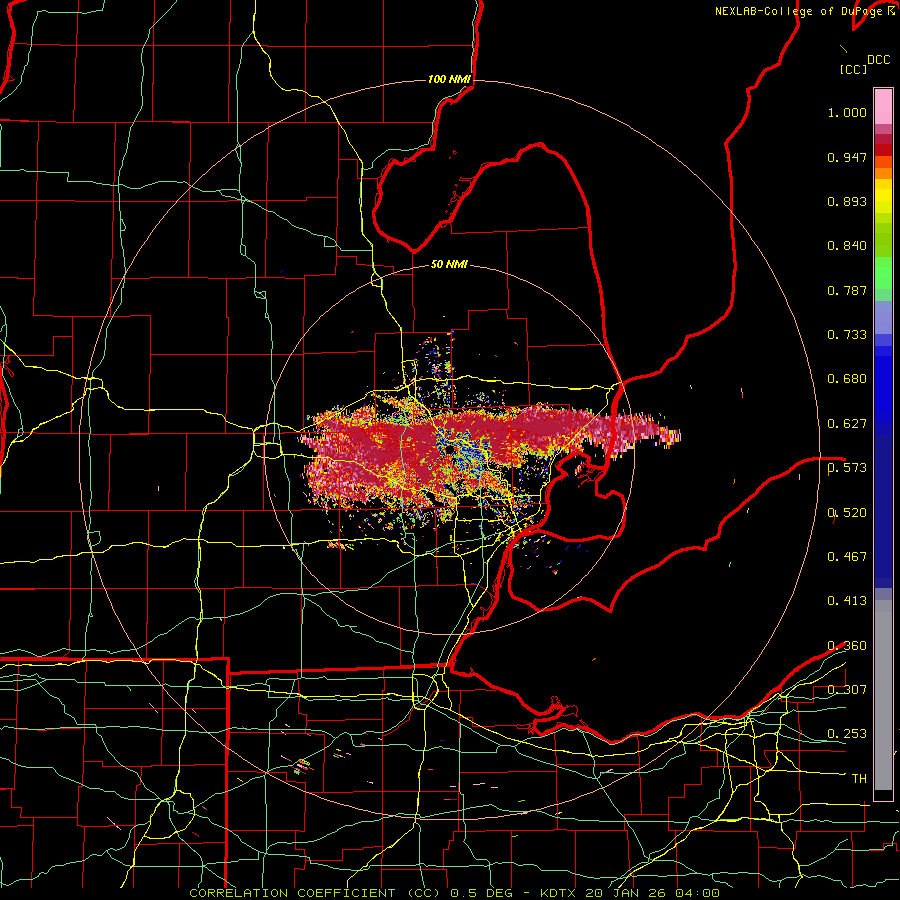Select the TH threshold label

(x=859, y=779)
